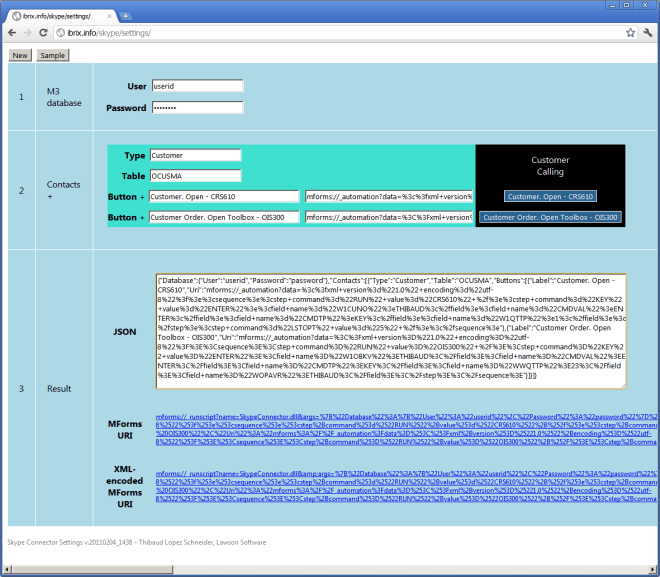Click the browser Forward arrow
This screenshot has width=660, height=577.
[29, 33]
